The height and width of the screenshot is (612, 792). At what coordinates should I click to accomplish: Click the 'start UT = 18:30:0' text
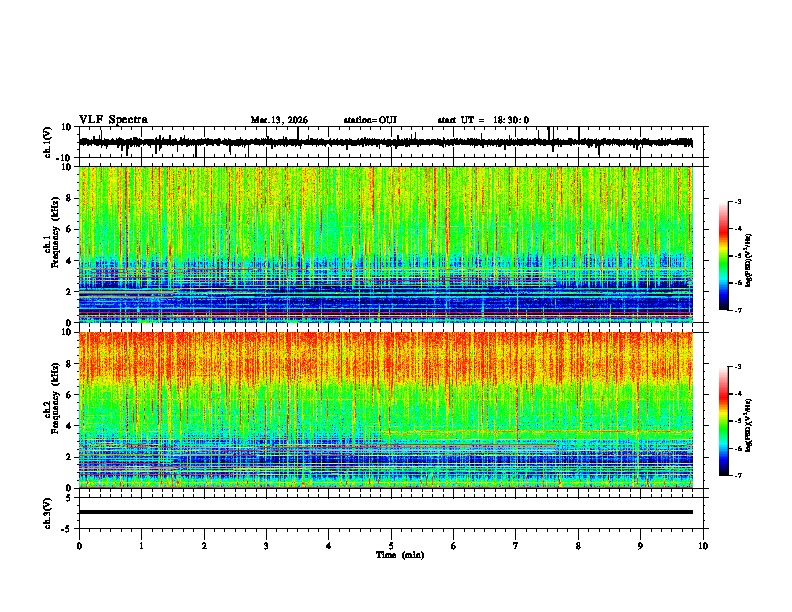point(483,120)
